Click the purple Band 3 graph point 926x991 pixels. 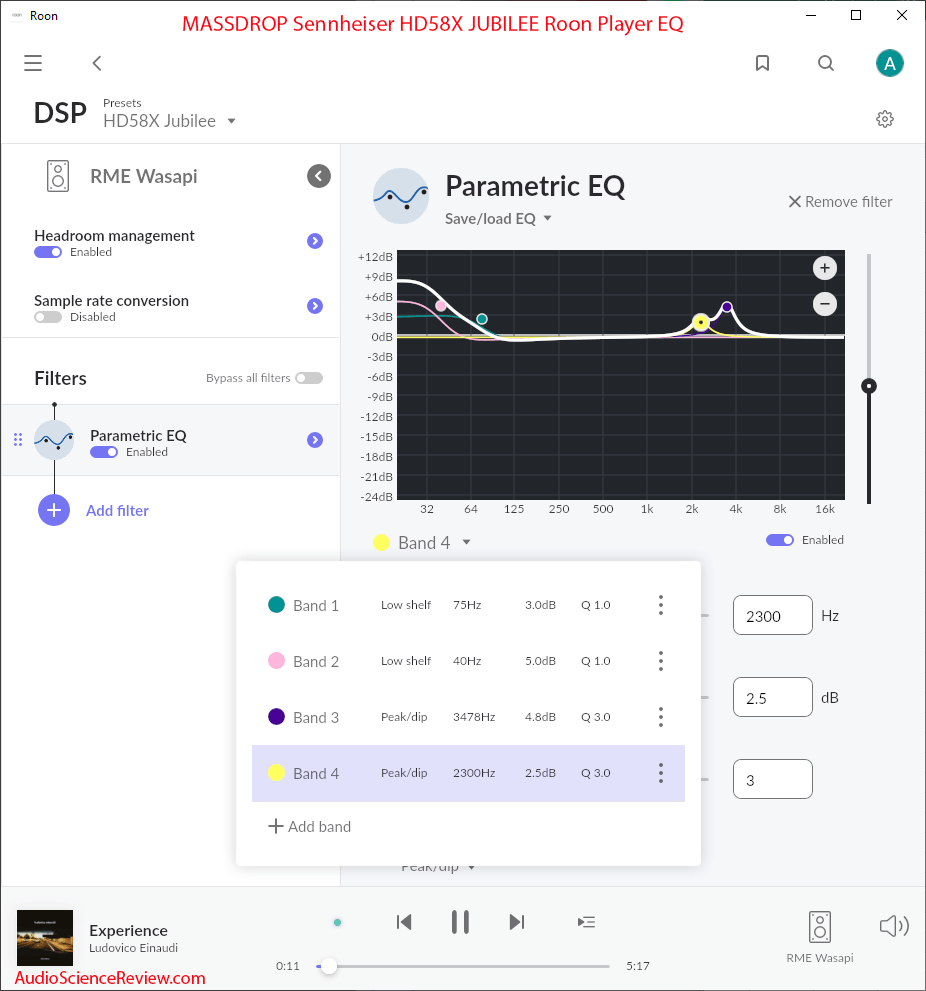pyautogui.click(x=727, y=307)
